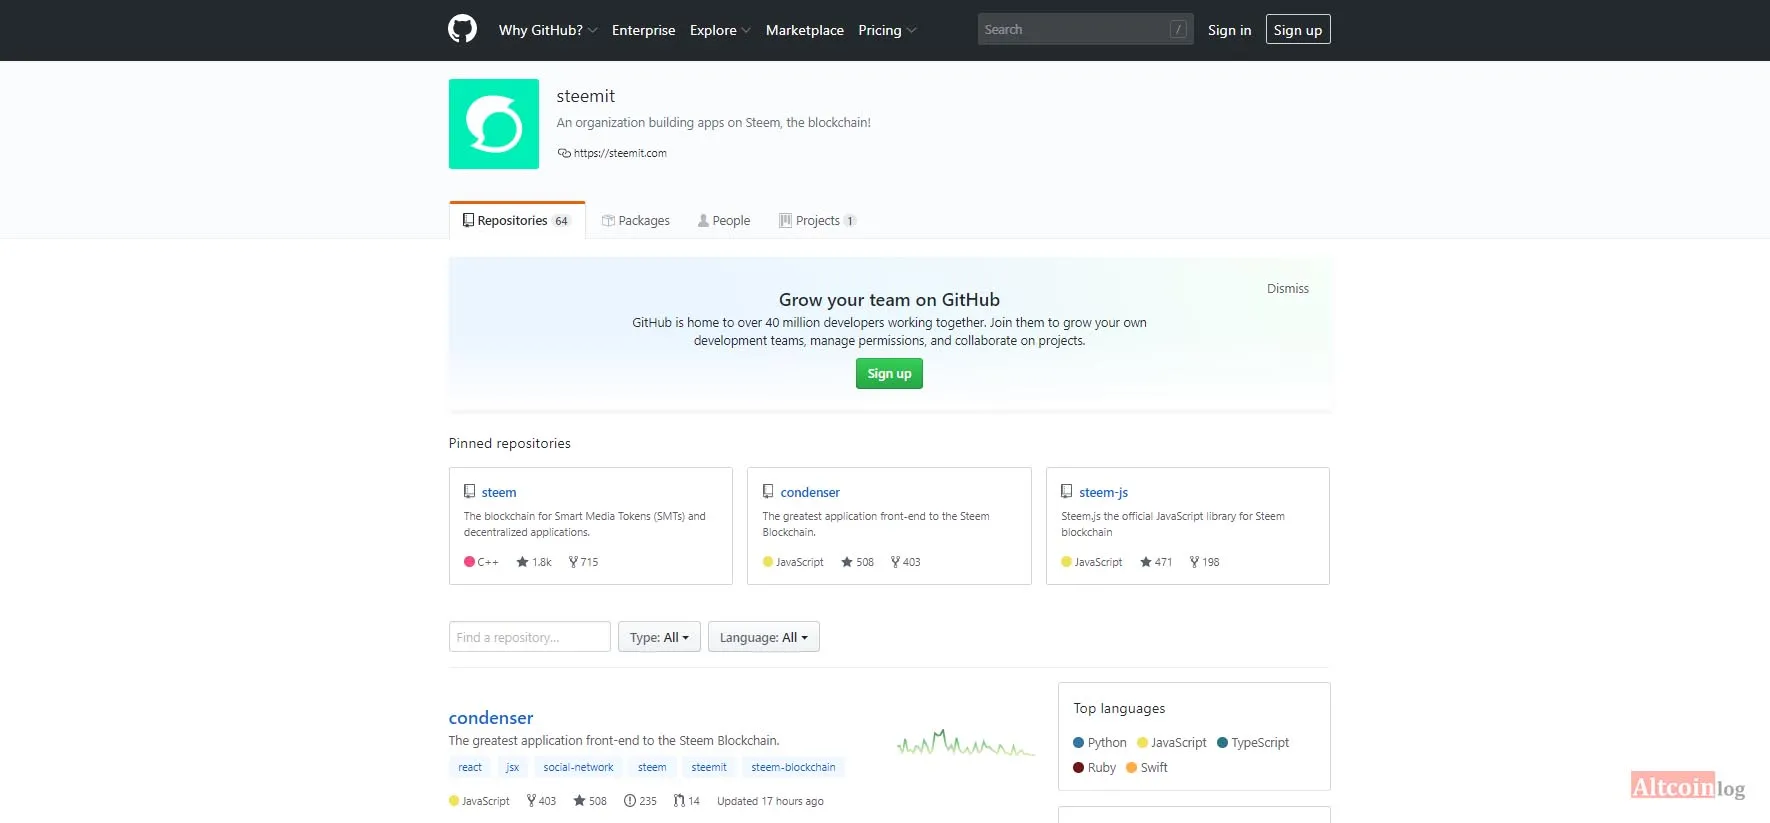The image size is (1770, 823).
Task: Click the pink C++ language dot
Action: pos(469,562)
